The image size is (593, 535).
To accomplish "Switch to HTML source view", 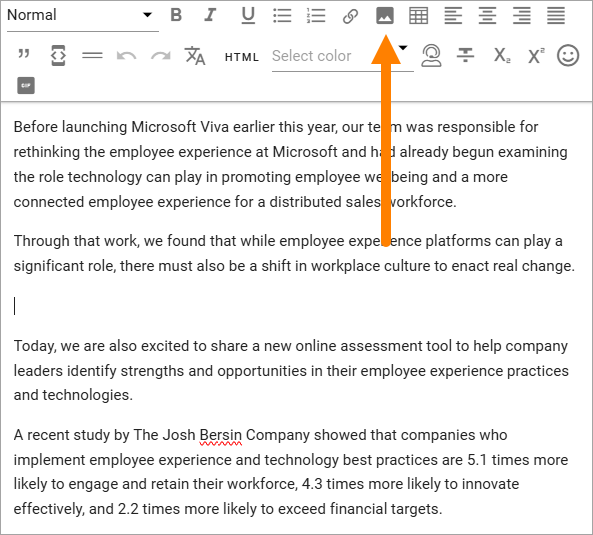I will point(242,57).
